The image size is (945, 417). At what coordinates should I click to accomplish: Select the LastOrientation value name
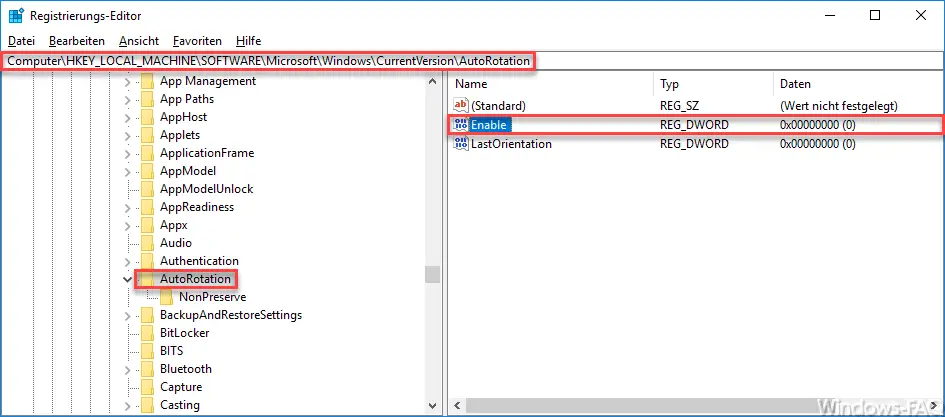tap(511, 144)
